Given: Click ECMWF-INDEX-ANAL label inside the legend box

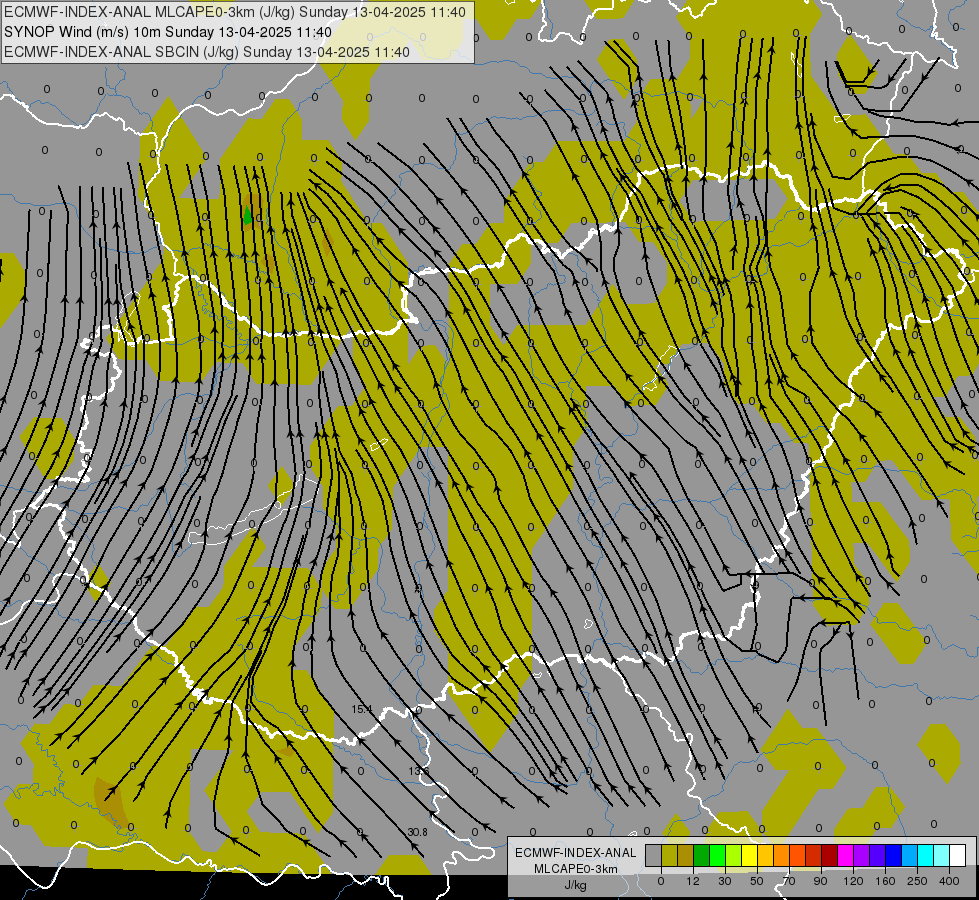Looking at the screenshot, I should pos(575,853).
